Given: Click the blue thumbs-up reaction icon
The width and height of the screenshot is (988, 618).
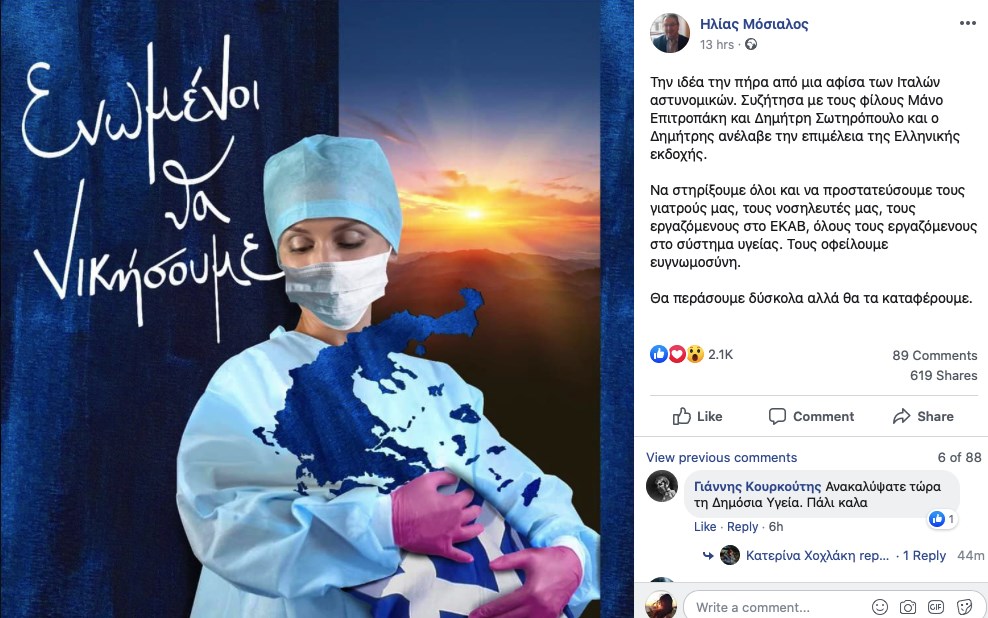Looking at the screenshot, I should click(x=658, y=355).
